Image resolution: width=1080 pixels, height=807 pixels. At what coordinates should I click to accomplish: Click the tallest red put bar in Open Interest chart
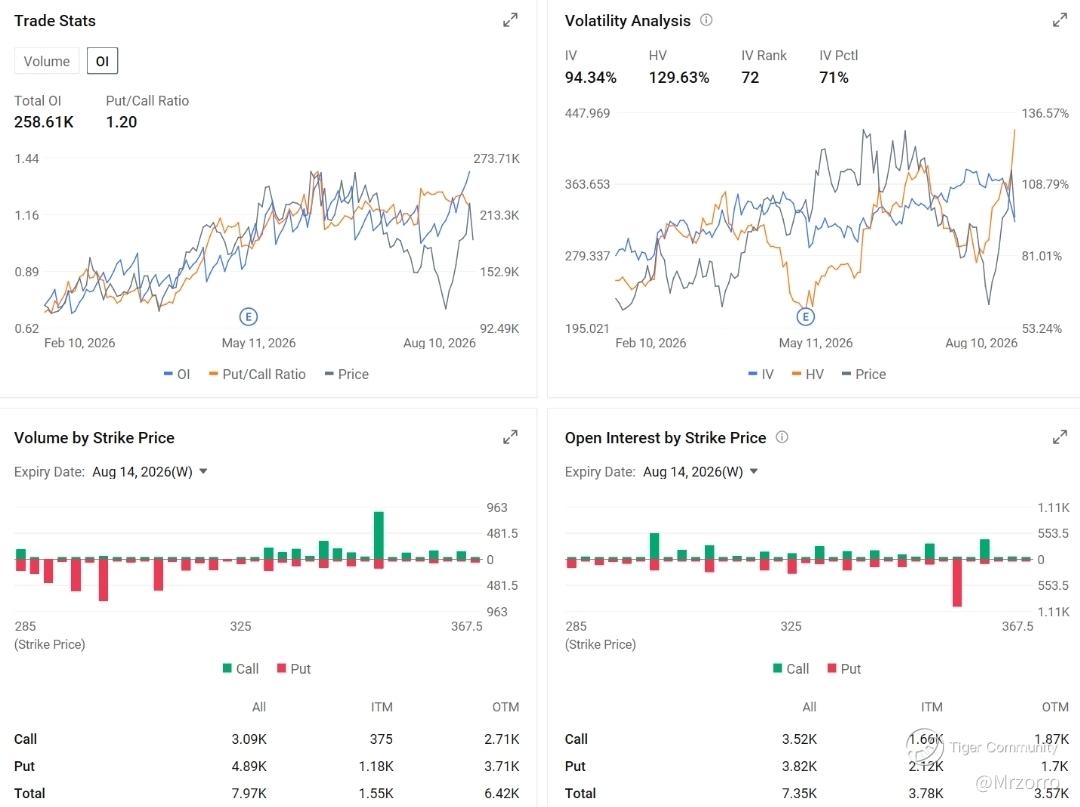[957, 583]
